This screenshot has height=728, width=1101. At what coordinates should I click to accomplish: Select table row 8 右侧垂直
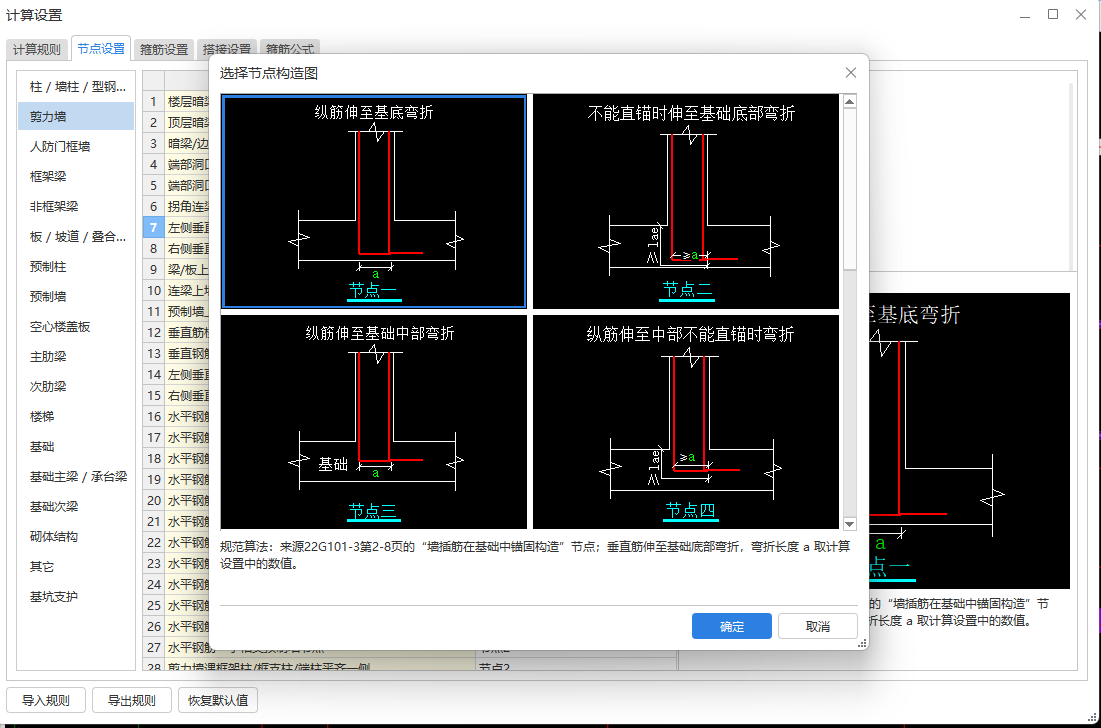click(x=176, y=249)
